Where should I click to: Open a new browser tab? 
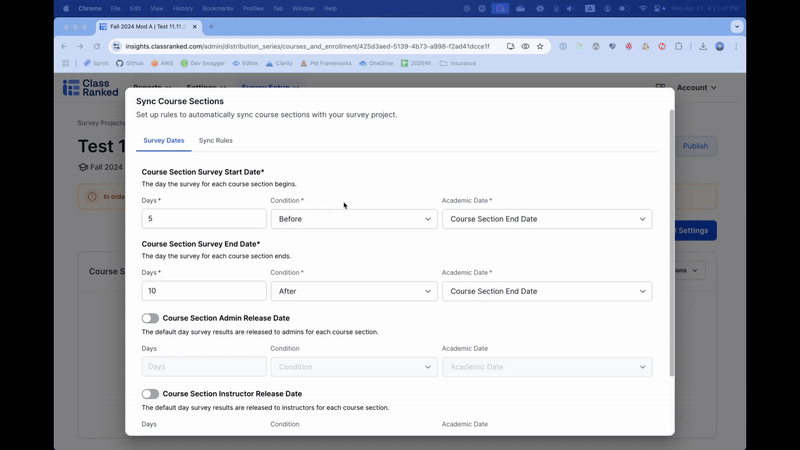click(211, 27)
